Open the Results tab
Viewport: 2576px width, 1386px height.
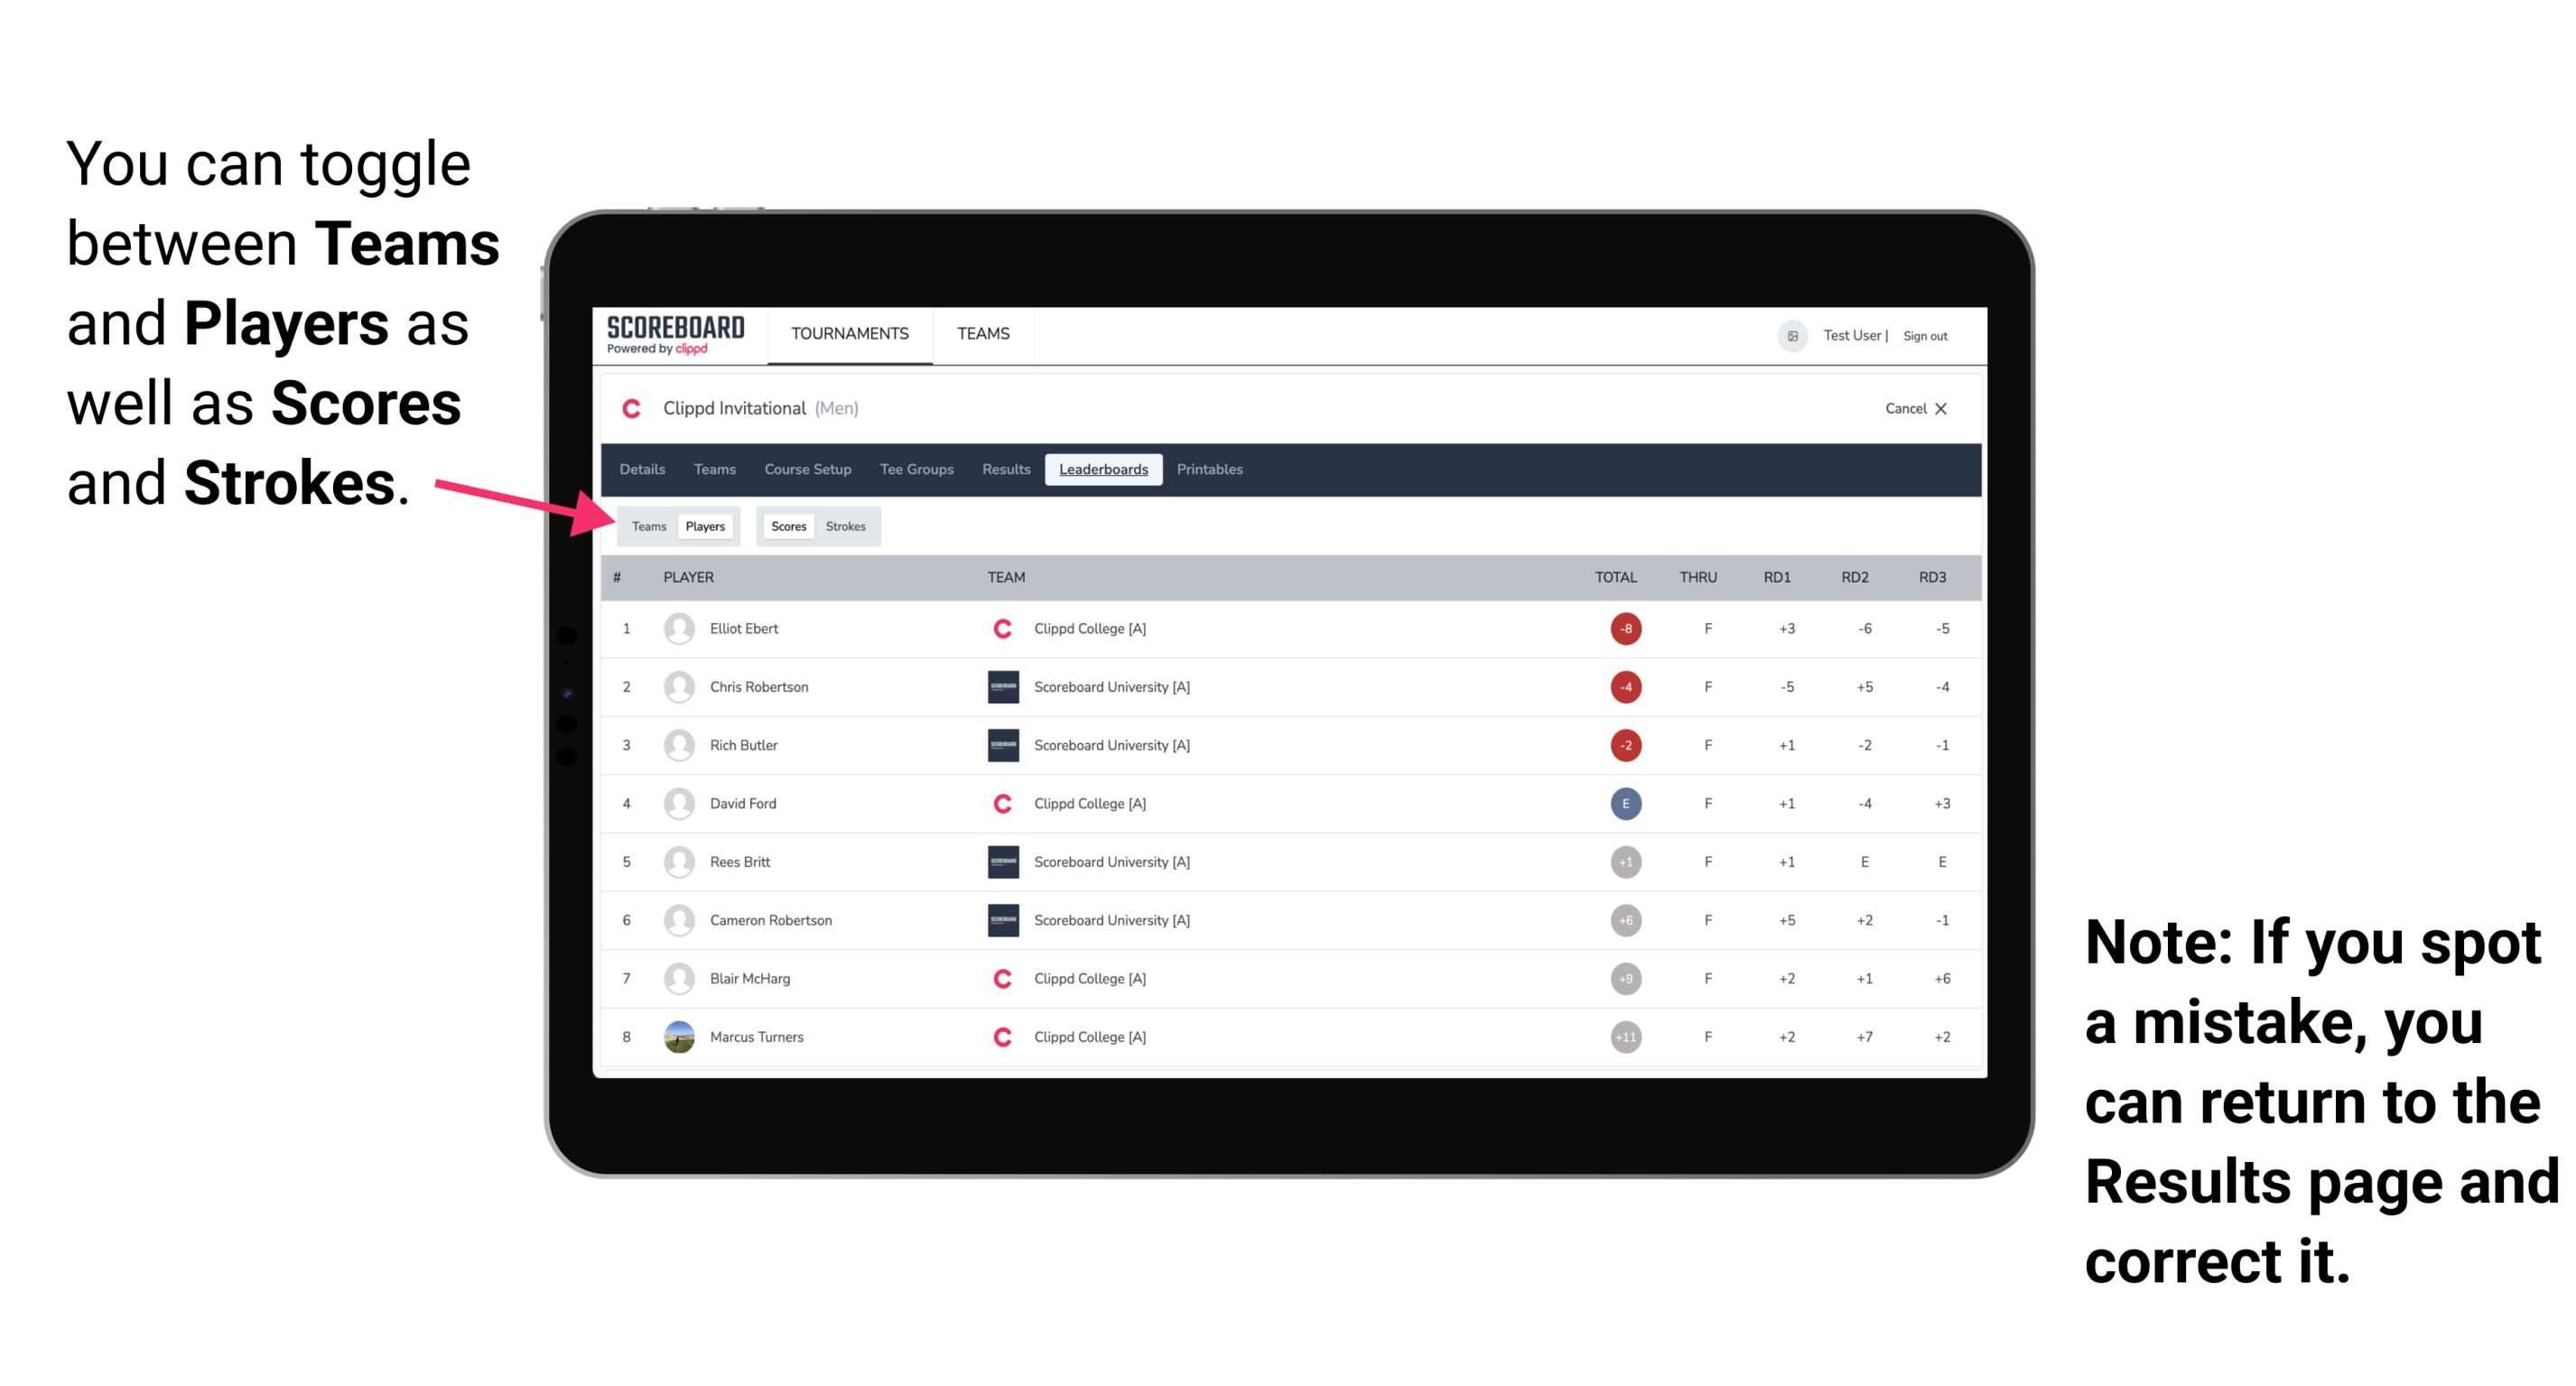1007,470
